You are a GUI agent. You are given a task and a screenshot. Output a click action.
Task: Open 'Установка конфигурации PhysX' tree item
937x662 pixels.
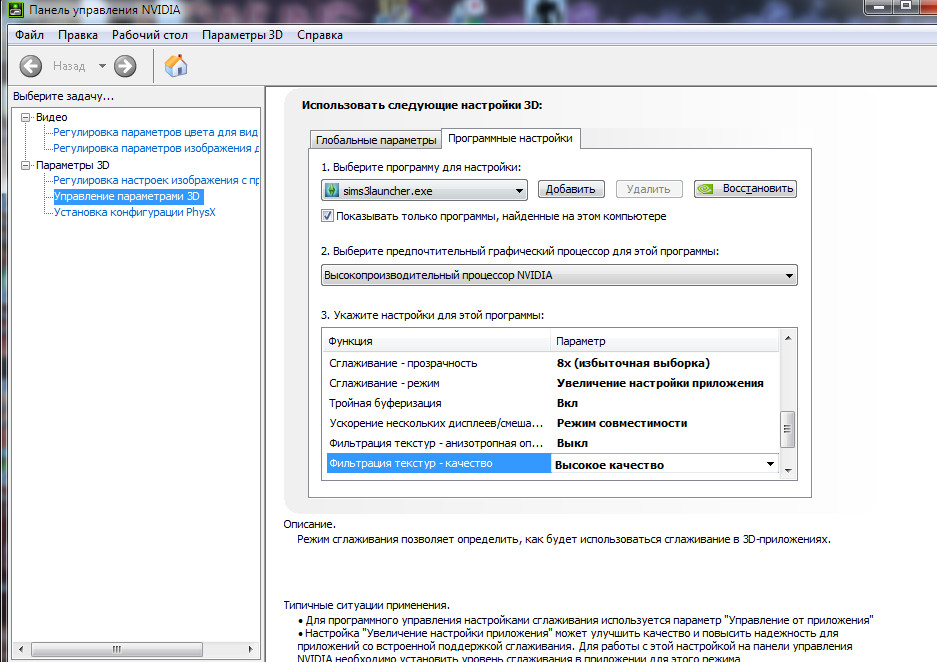[x=134, y=212]
